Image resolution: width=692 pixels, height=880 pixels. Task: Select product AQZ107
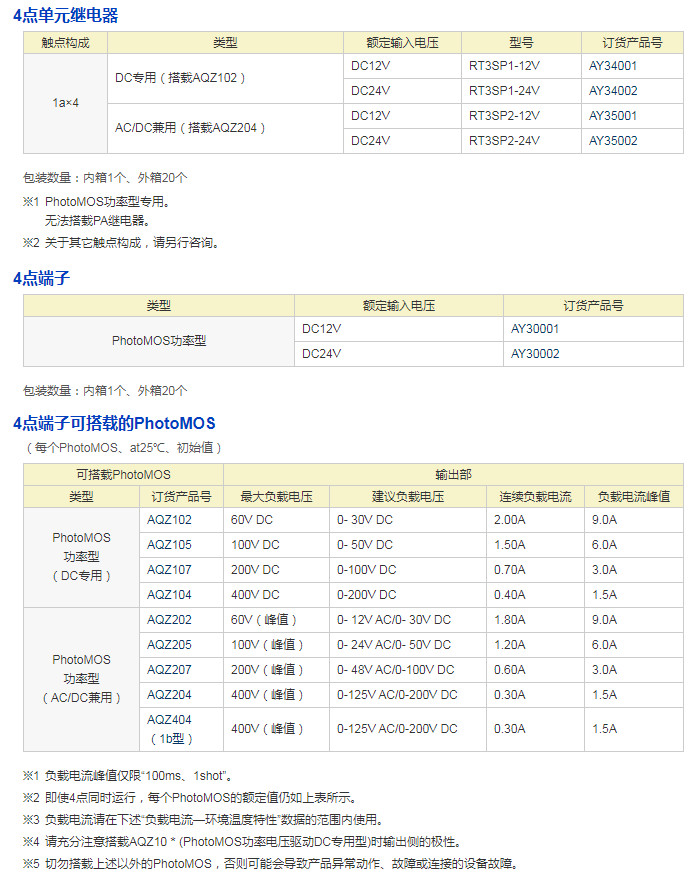click(x=169, y=570)
